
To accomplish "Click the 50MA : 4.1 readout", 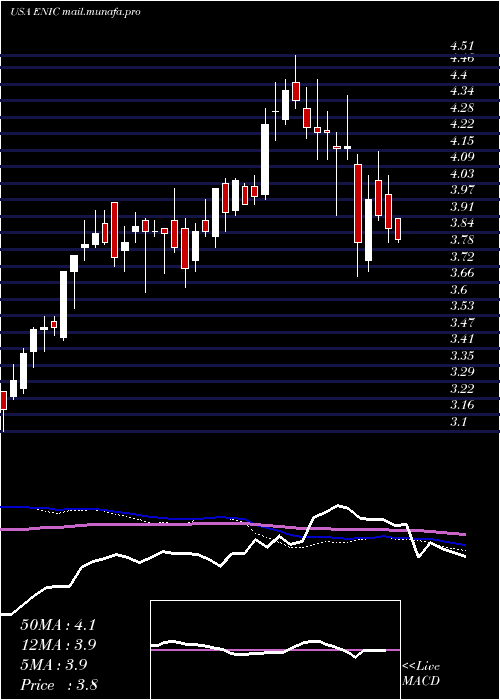I will [x=58, y=625].
